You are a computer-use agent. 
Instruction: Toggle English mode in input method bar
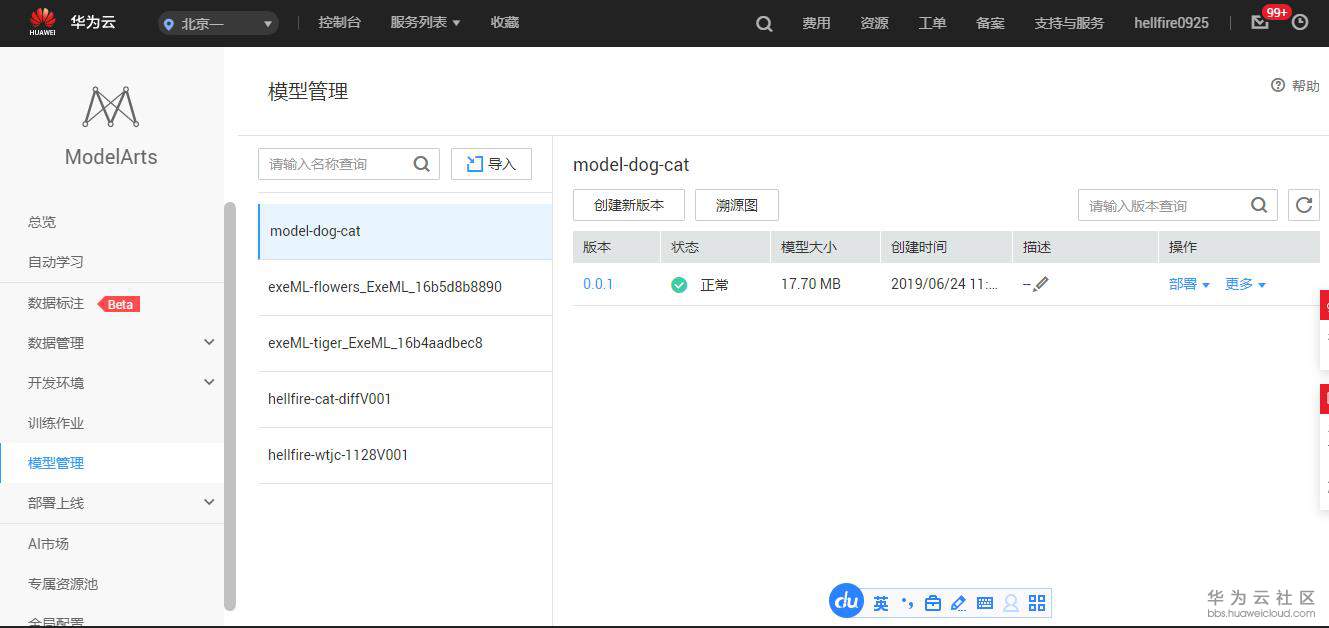tap(880, 603)
